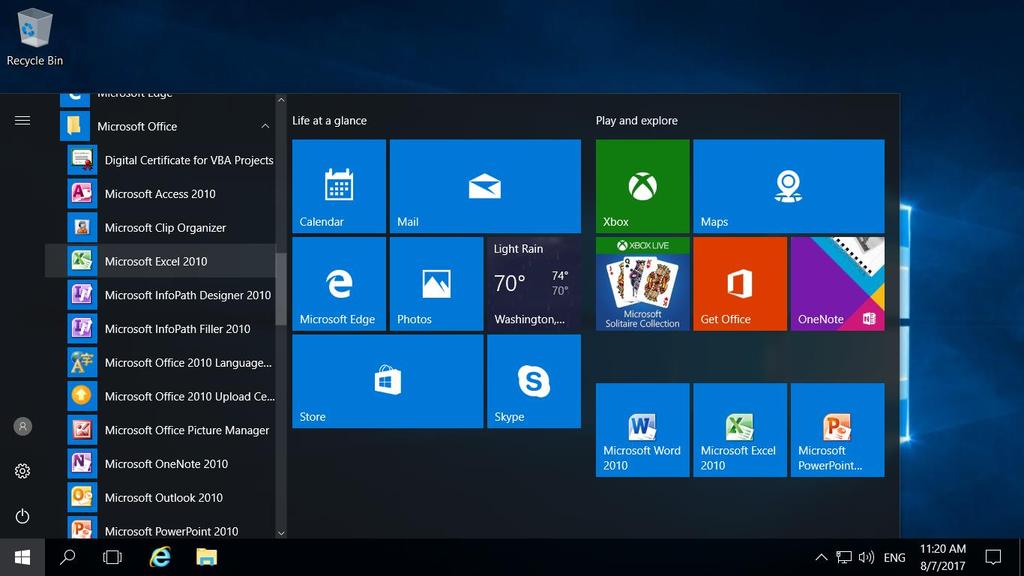Open Microsoft Office Picture Manager
The image size is (1024, 576).
[160, 430]
